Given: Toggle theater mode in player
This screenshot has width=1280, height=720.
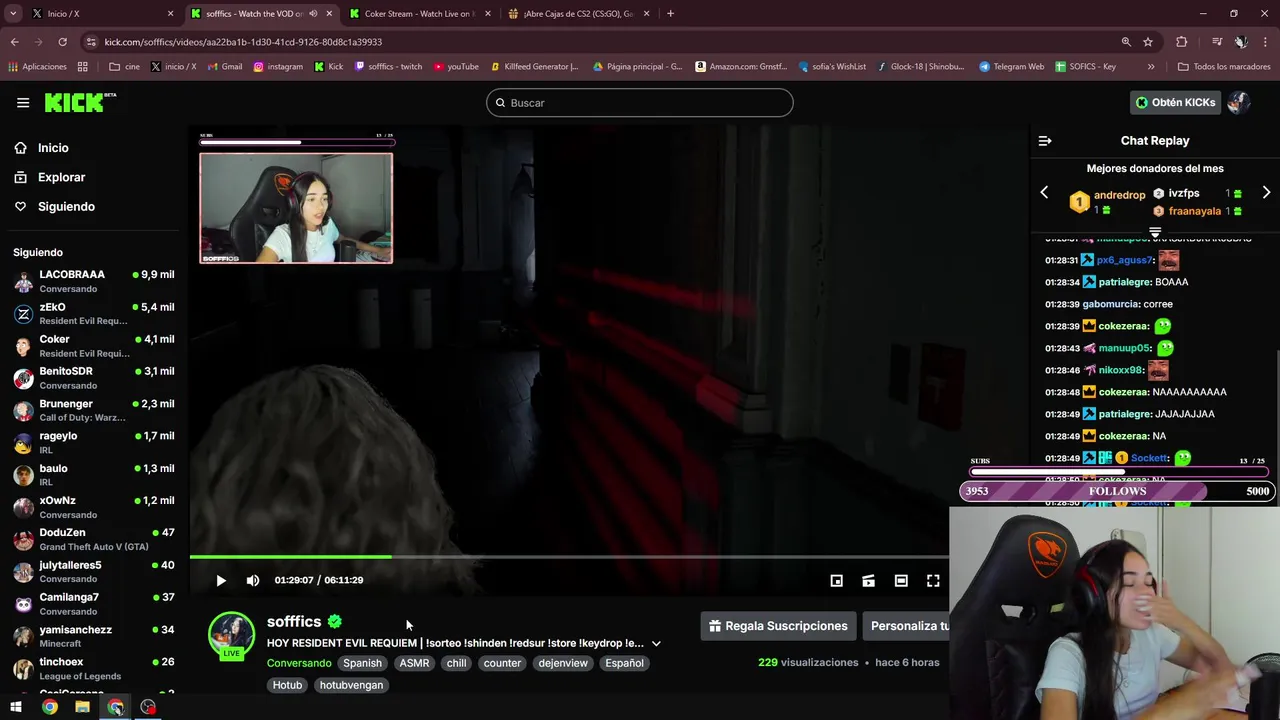Looking at the screenshot, I should click(x=901, y=580).
